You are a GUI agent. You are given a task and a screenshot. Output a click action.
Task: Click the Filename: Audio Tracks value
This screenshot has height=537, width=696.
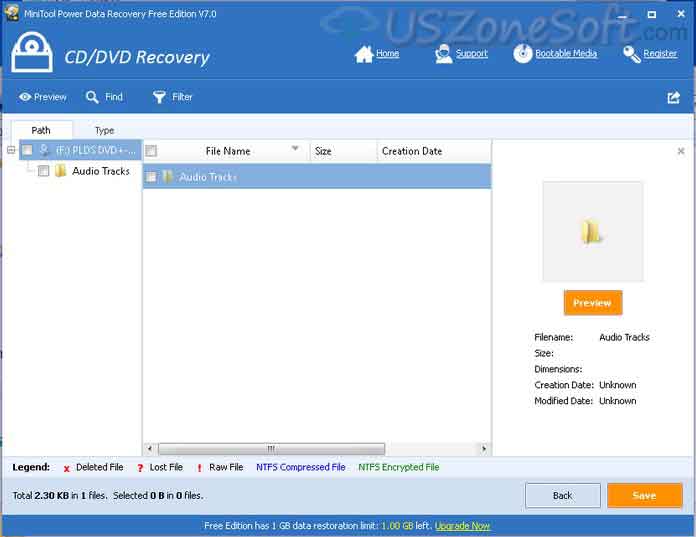coord(624,337)
